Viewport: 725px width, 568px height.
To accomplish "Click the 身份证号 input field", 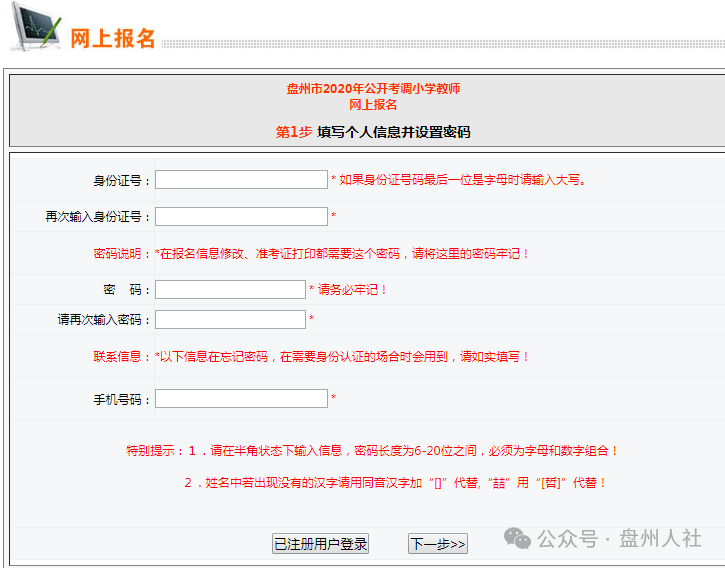I will point(241,180).
